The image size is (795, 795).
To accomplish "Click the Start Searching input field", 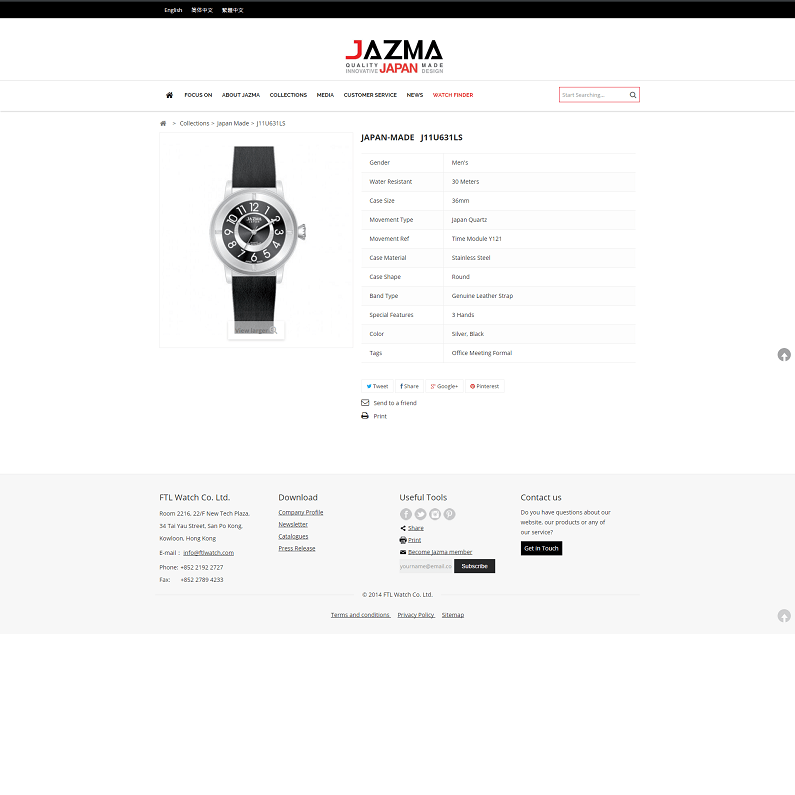I will 594,95.
